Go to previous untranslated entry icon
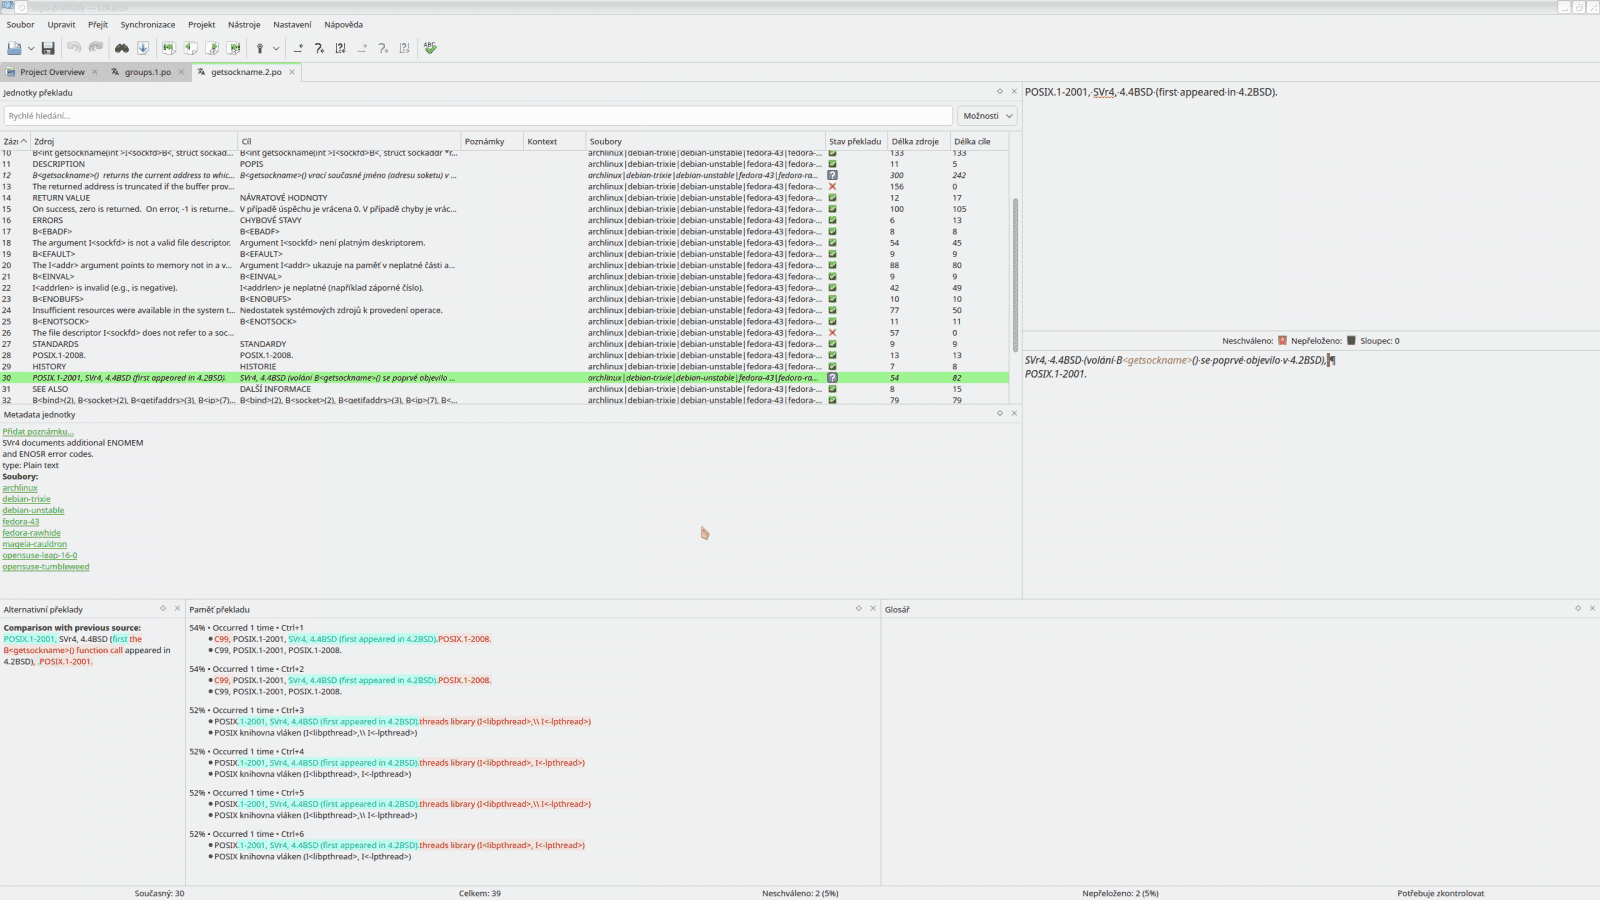Image resolution: width=1600 pixels, height=900 pixels. click(x=298, y=48)
